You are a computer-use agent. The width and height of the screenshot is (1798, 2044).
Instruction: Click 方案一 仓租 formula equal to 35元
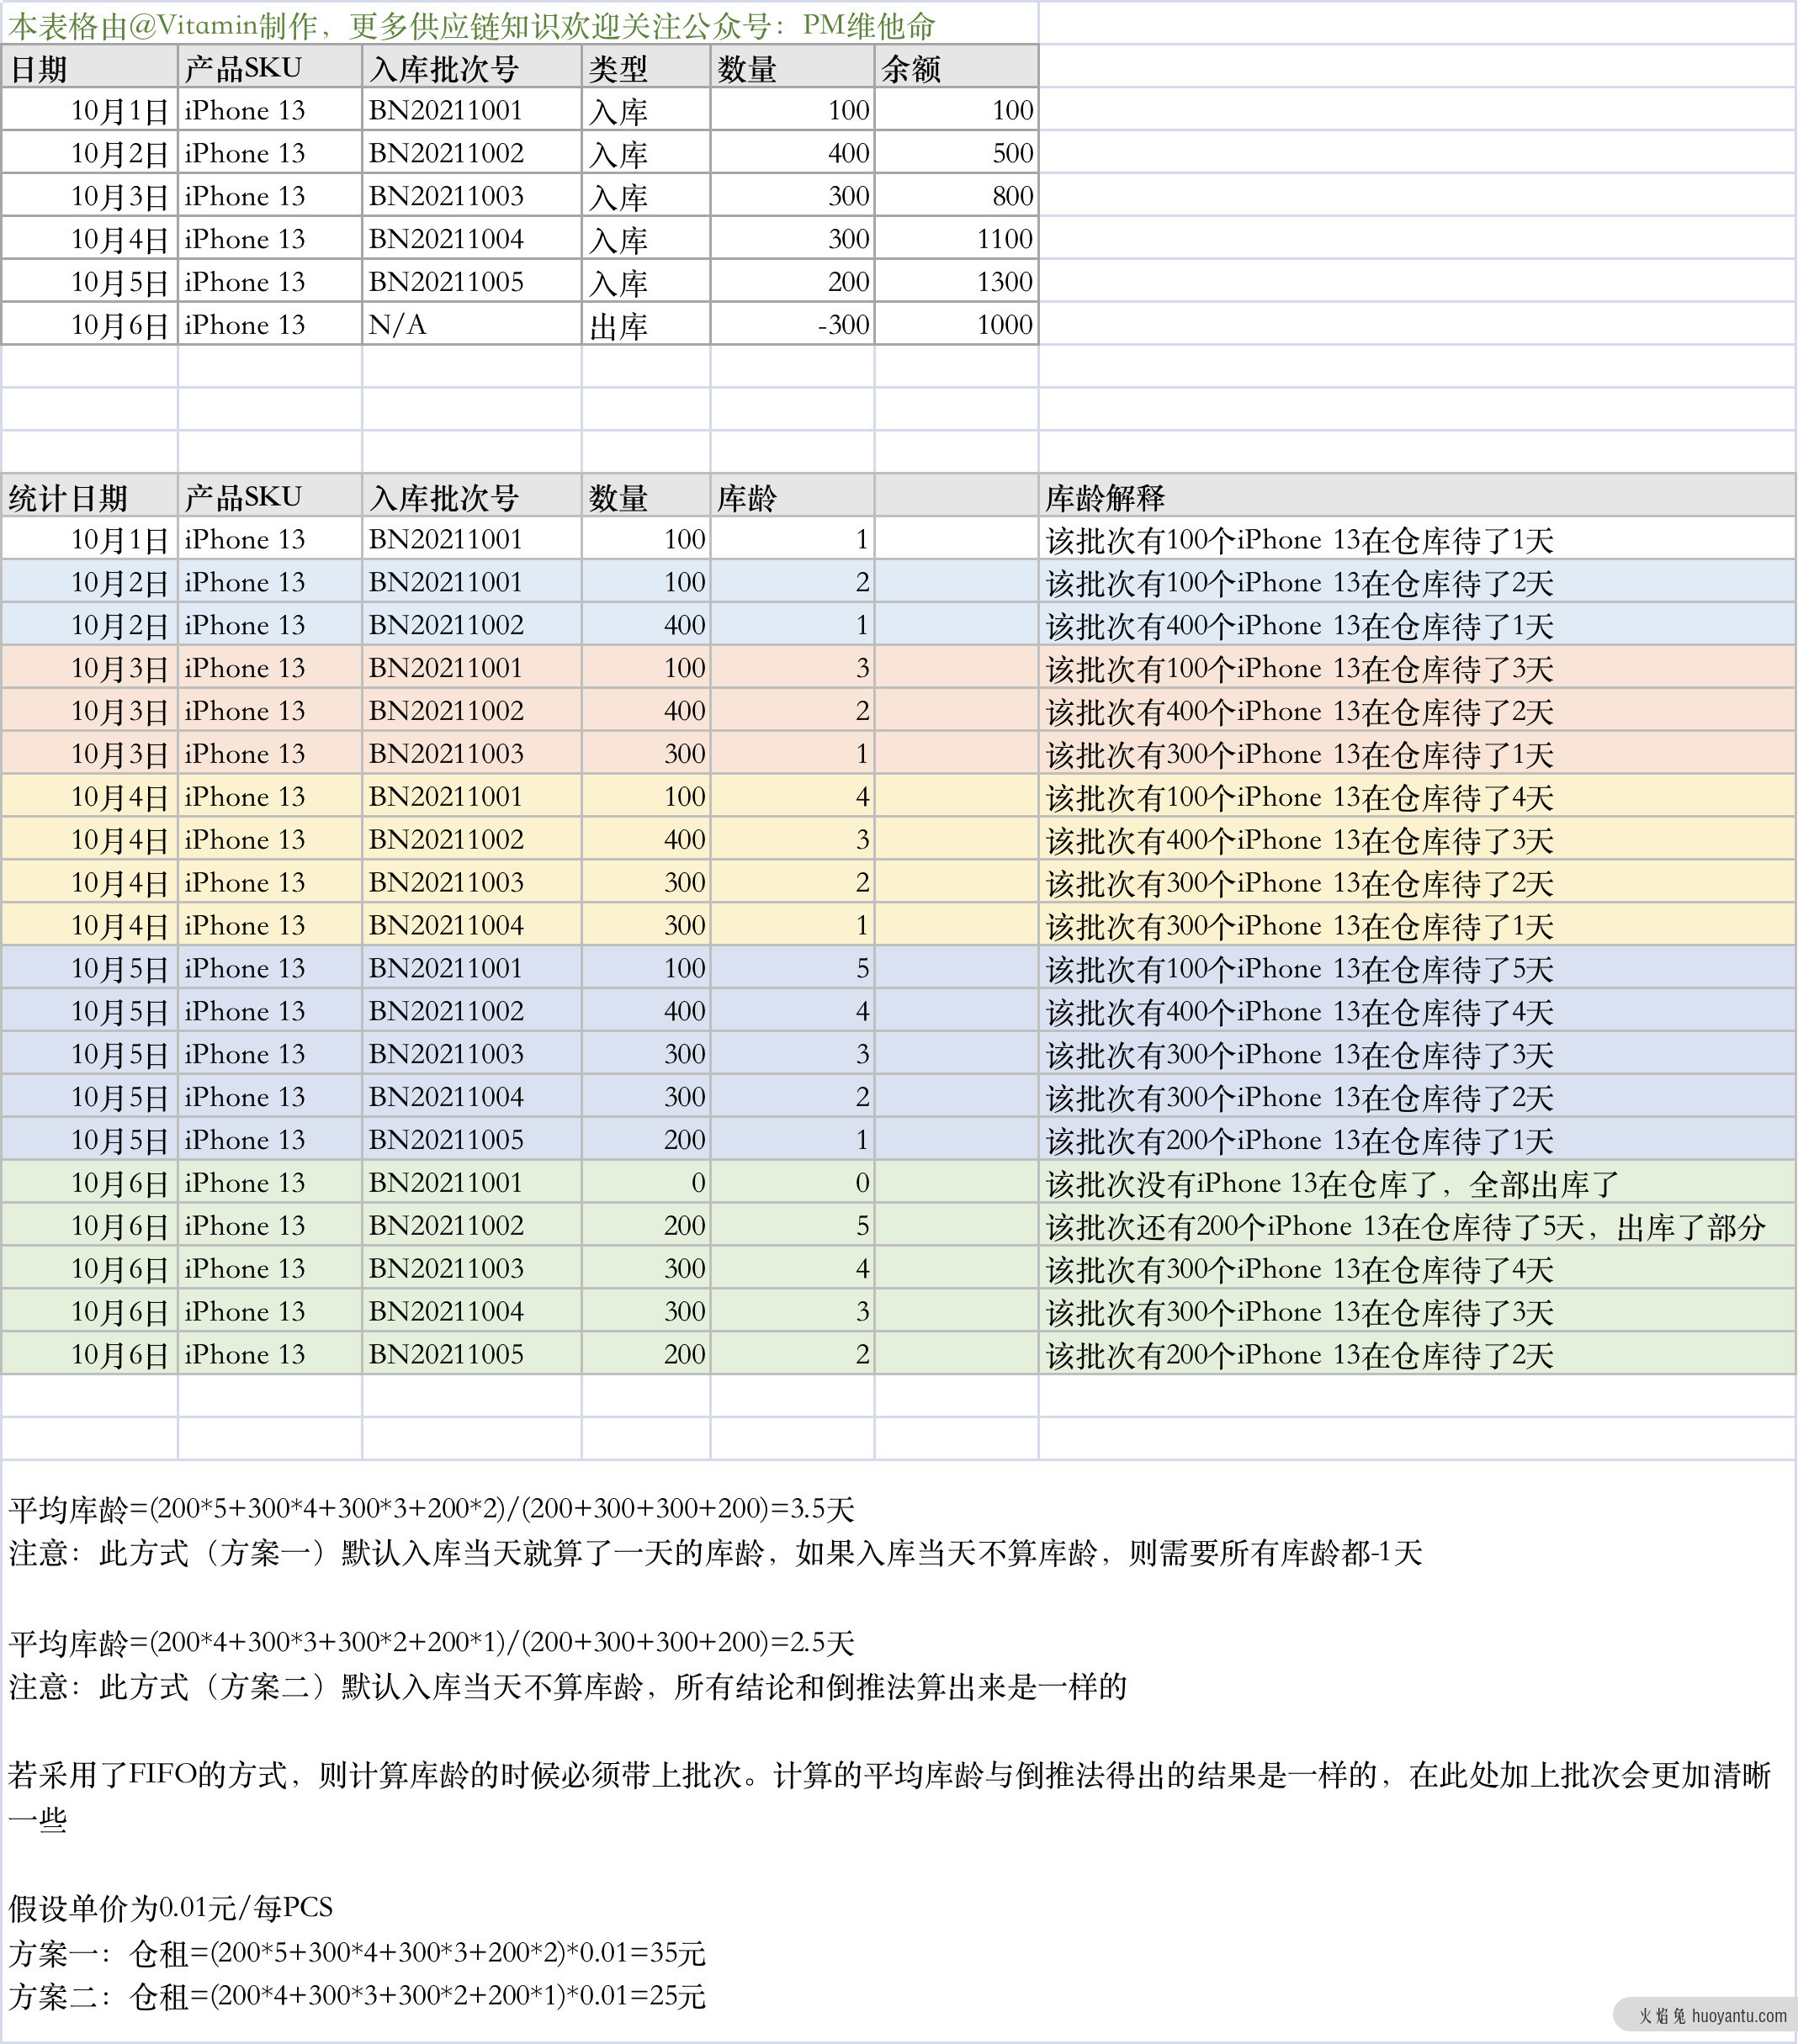point(357,1952)
